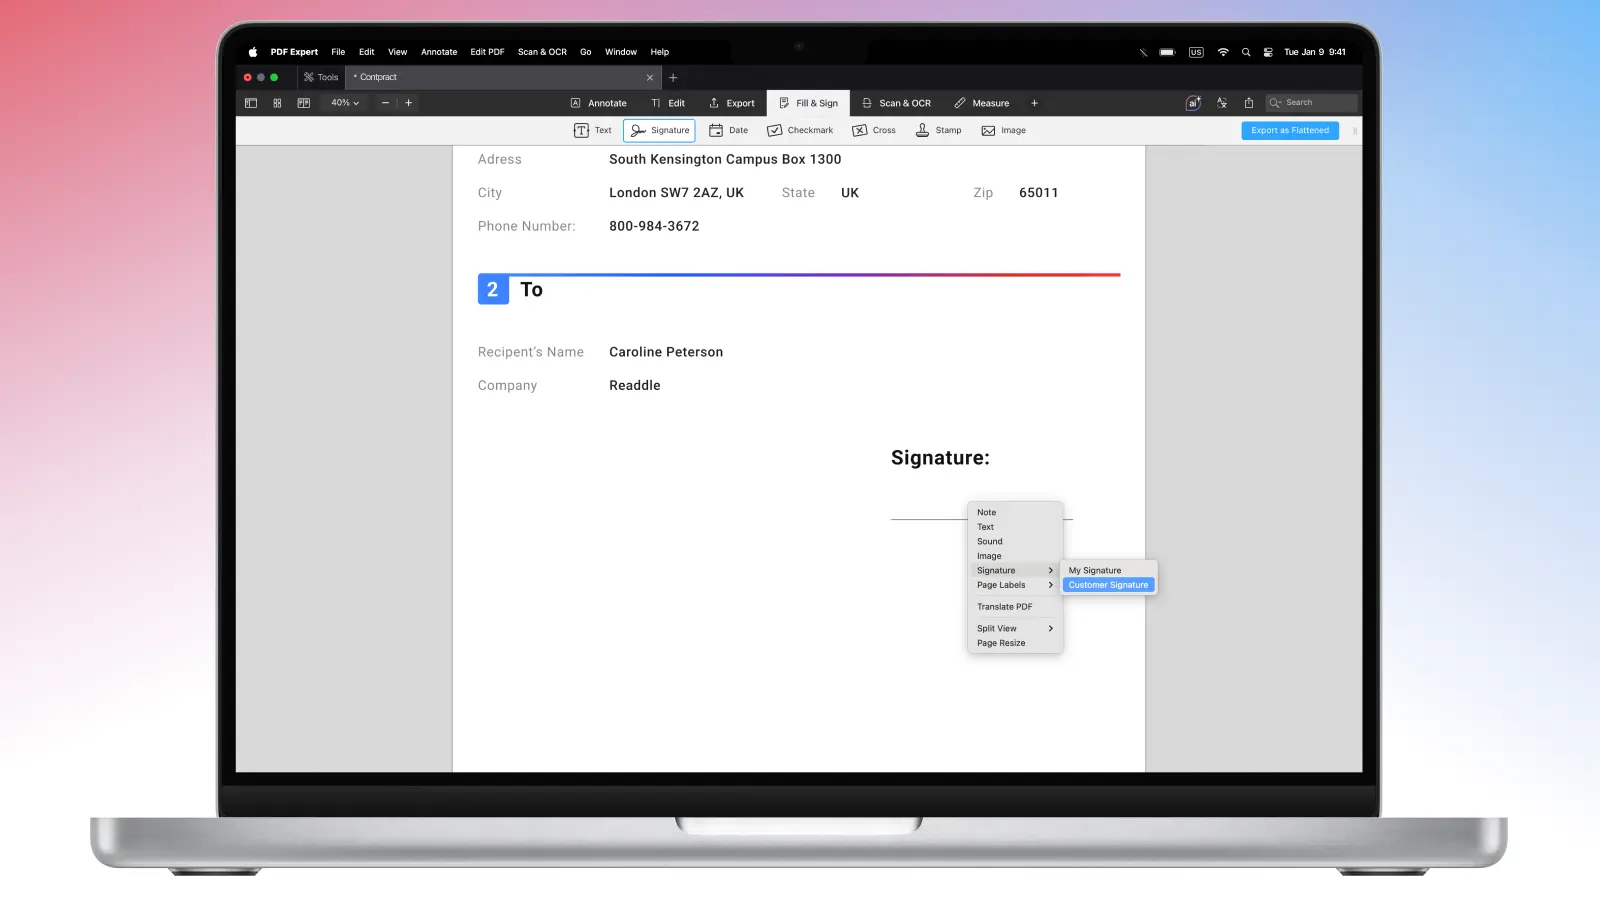Image resolution: width=1600 pixels, height=900 pixels.
Task: Click Export as Flattened button
Action: pos(1289,131)
